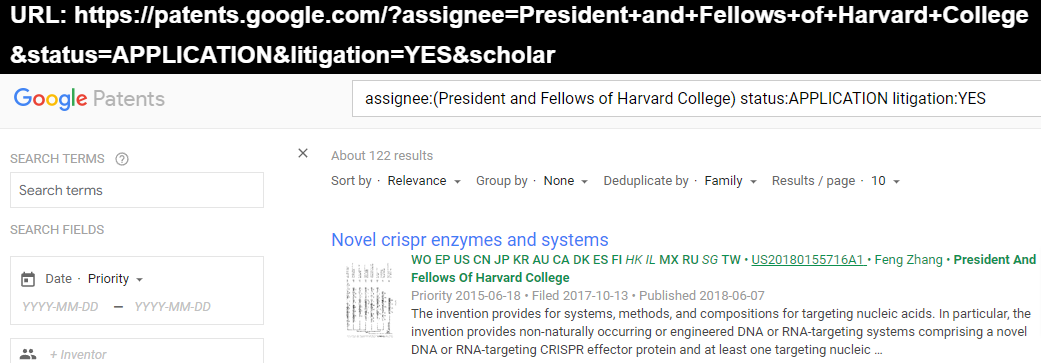Open Novel crispr enzymes and systems result

[469, 240]
